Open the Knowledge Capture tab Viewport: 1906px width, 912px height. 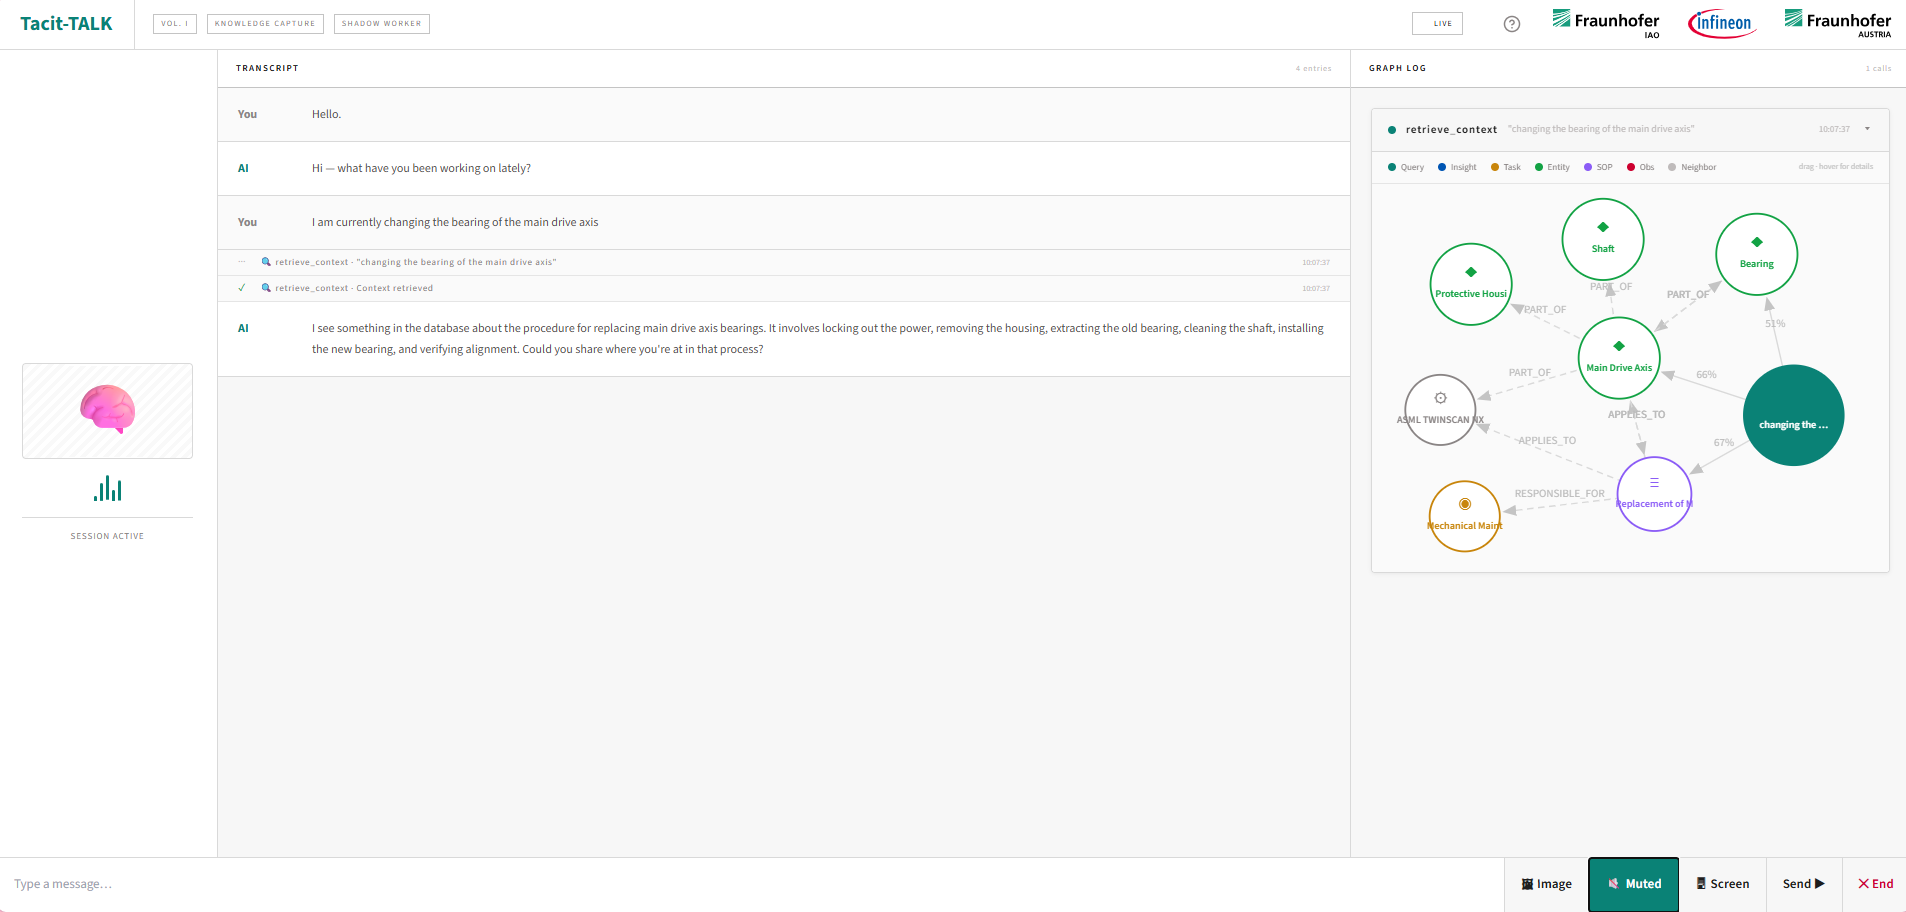[265, 24]
